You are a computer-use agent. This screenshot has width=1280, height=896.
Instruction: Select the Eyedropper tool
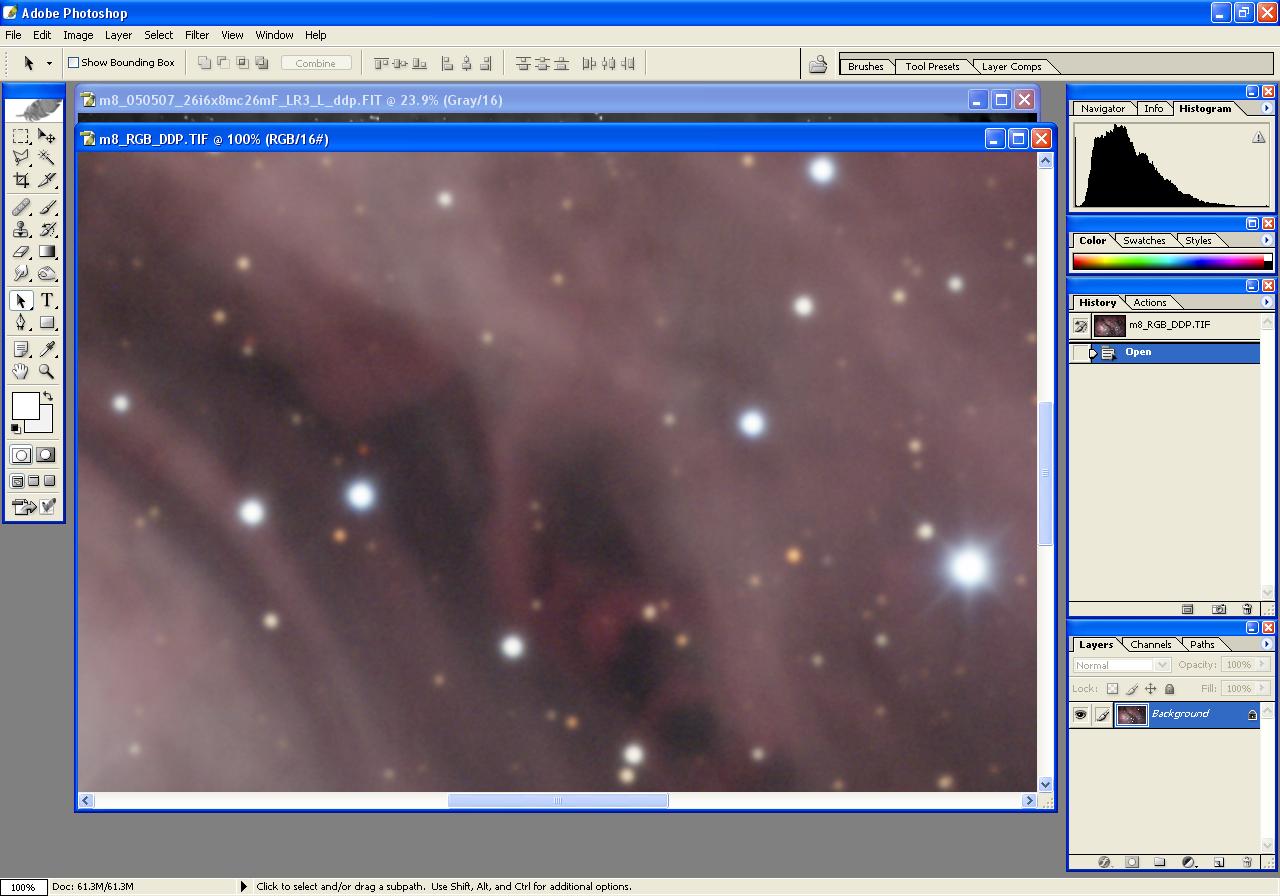tap(46, 349)
